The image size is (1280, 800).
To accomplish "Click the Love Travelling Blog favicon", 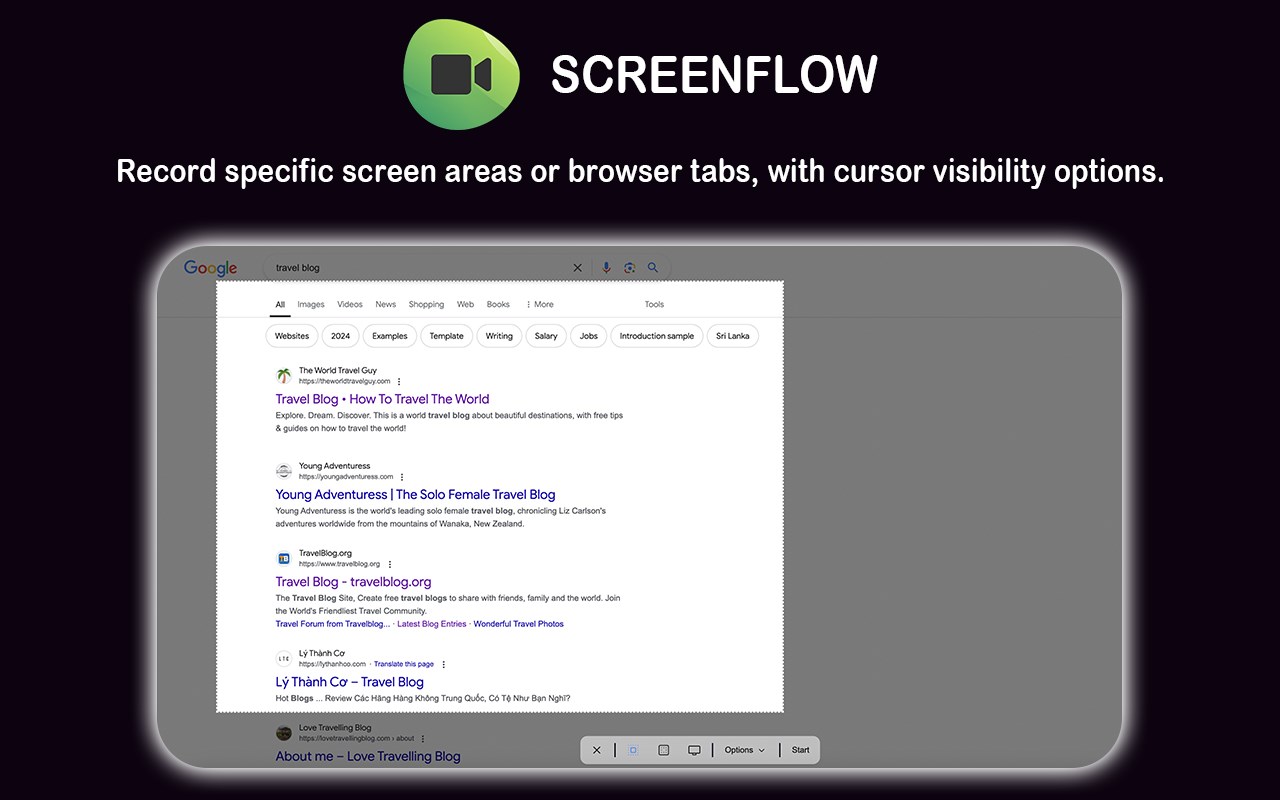I will (x=284, y=733).
